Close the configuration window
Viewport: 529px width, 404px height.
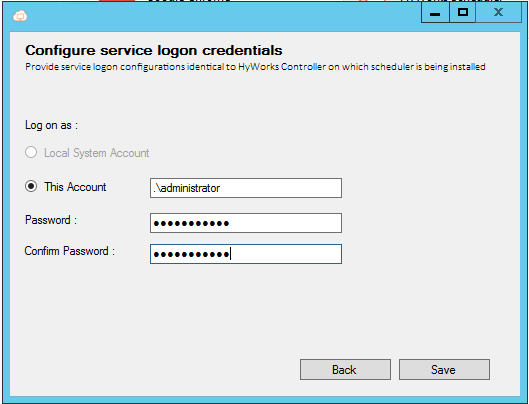point(498,13)
